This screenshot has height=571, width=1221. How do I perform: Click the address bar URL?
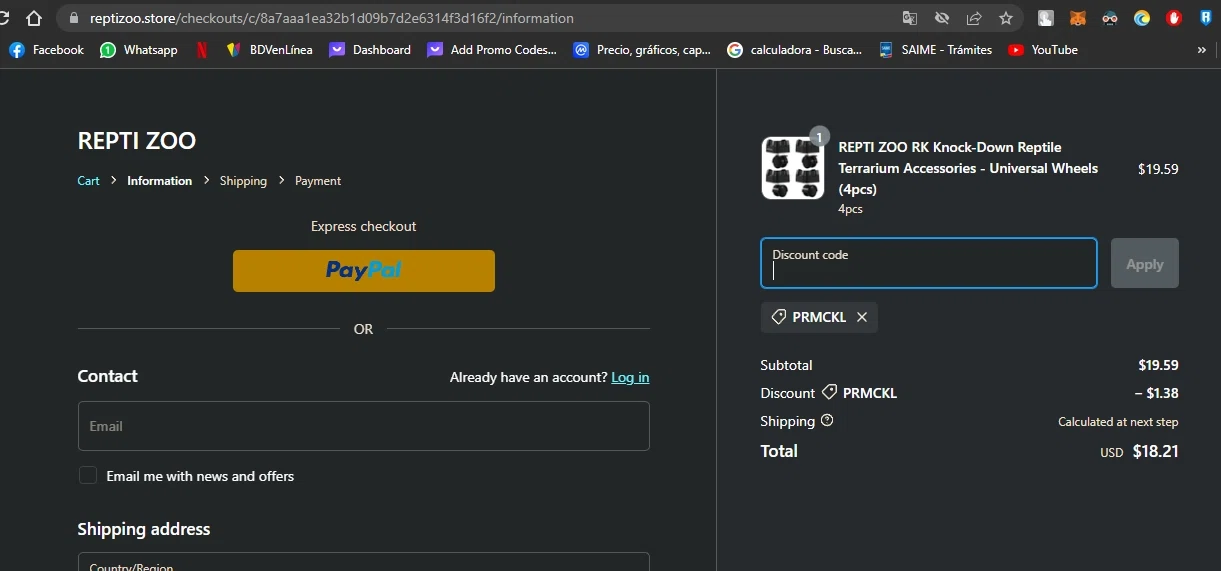coord(332,18)
